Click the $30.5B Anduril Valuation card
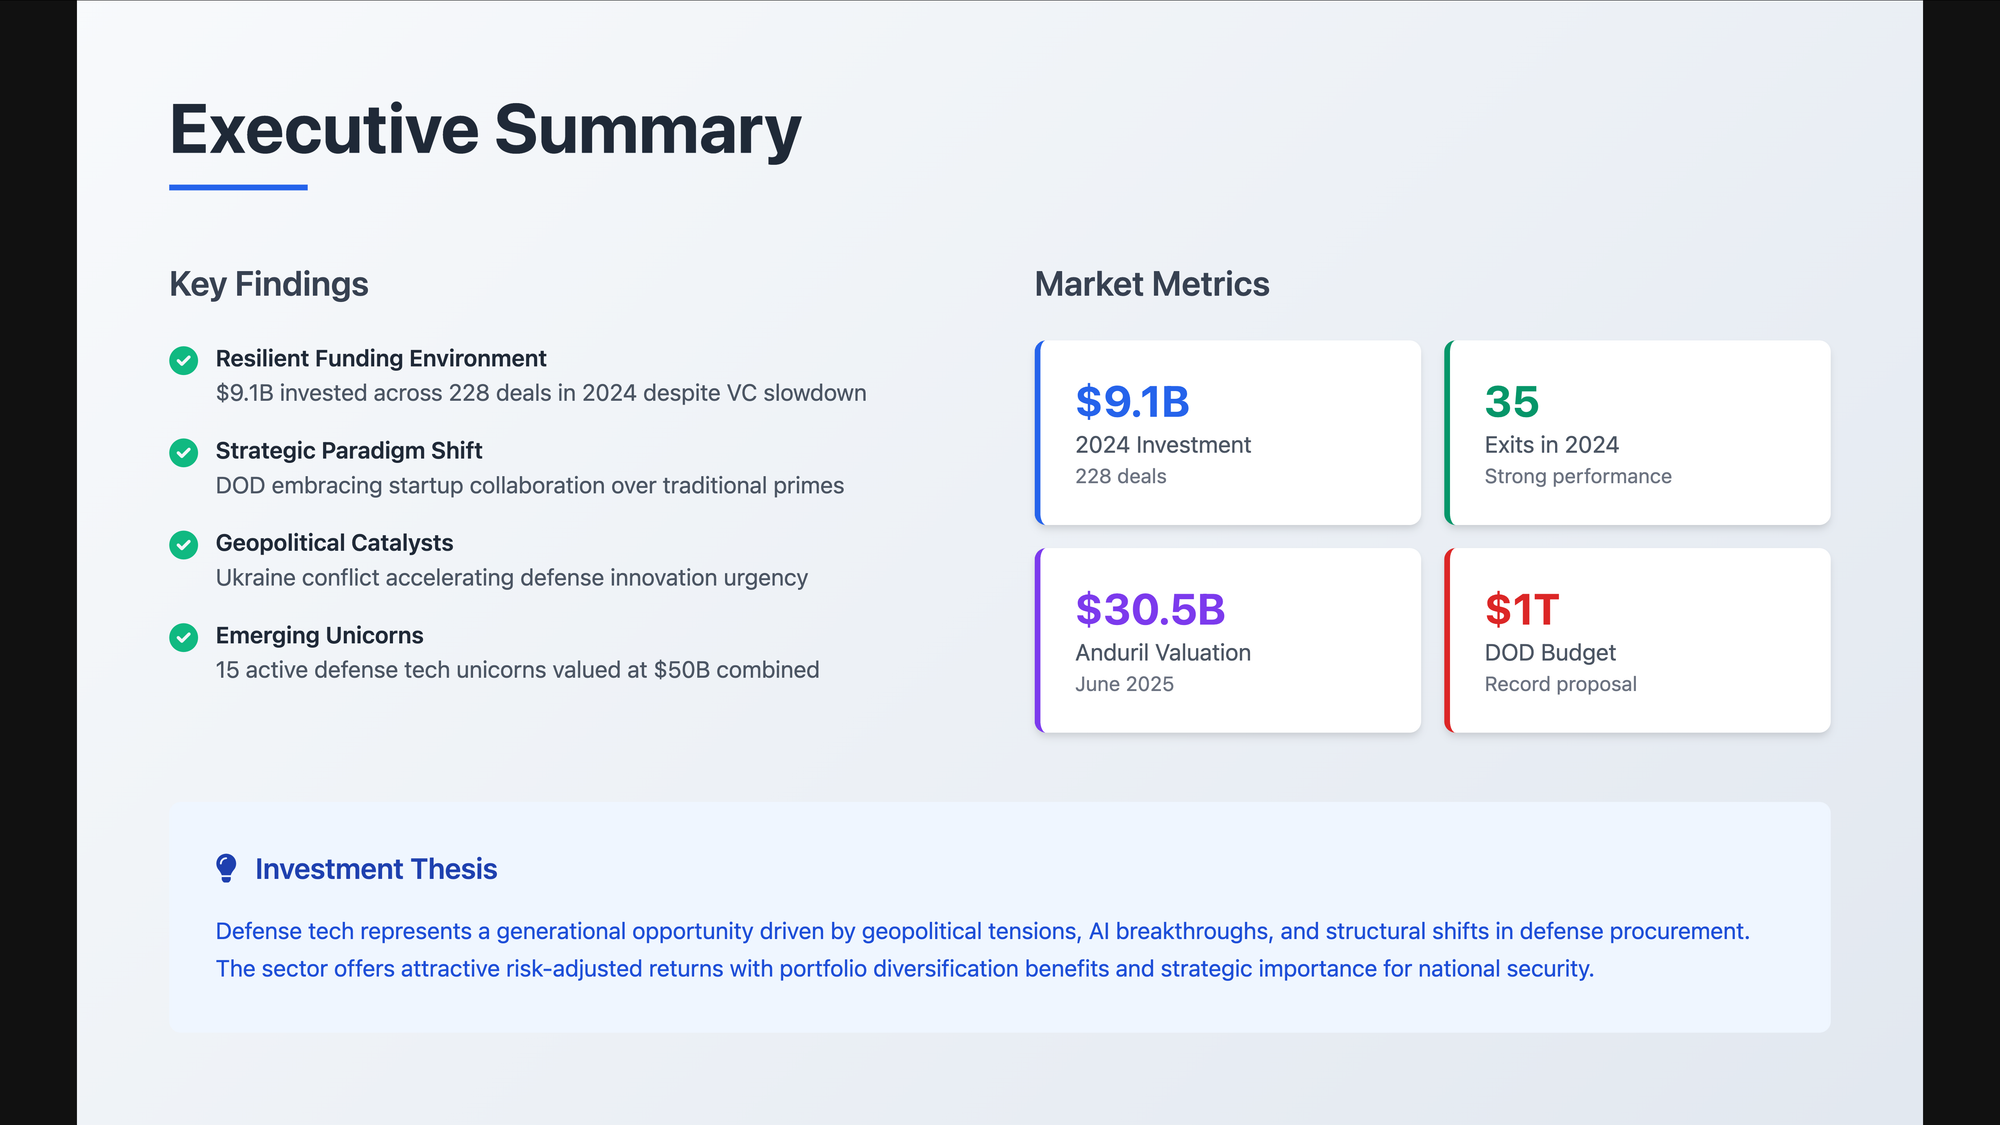 [1228, 640]
